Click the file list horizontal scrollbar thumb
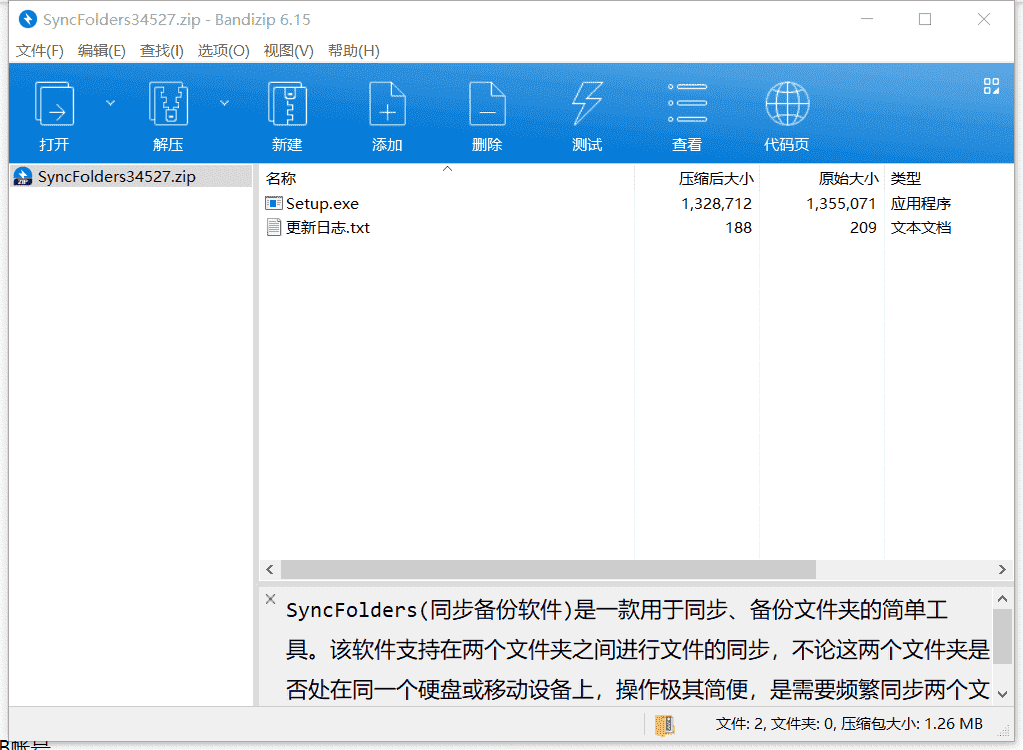 click(548, 569)
